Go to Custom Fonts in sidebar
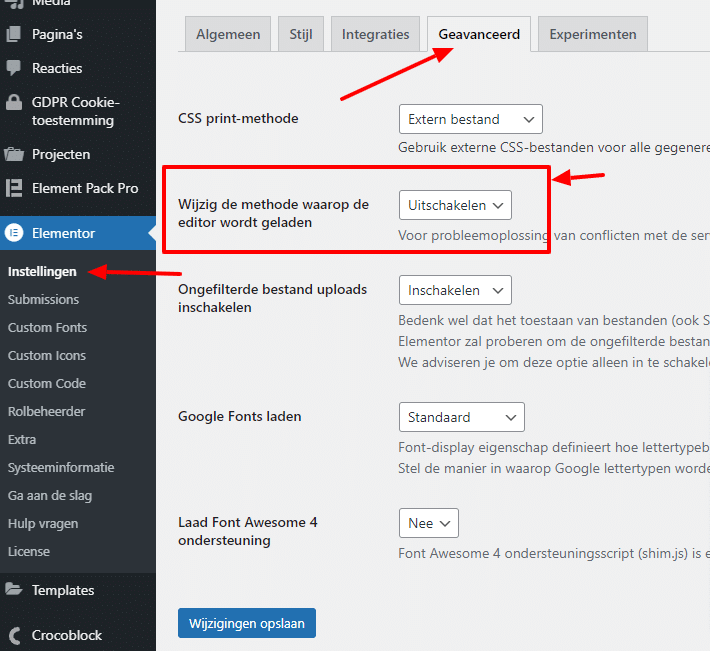The width and height of the screenshot is (710, 651). point(47,327)
